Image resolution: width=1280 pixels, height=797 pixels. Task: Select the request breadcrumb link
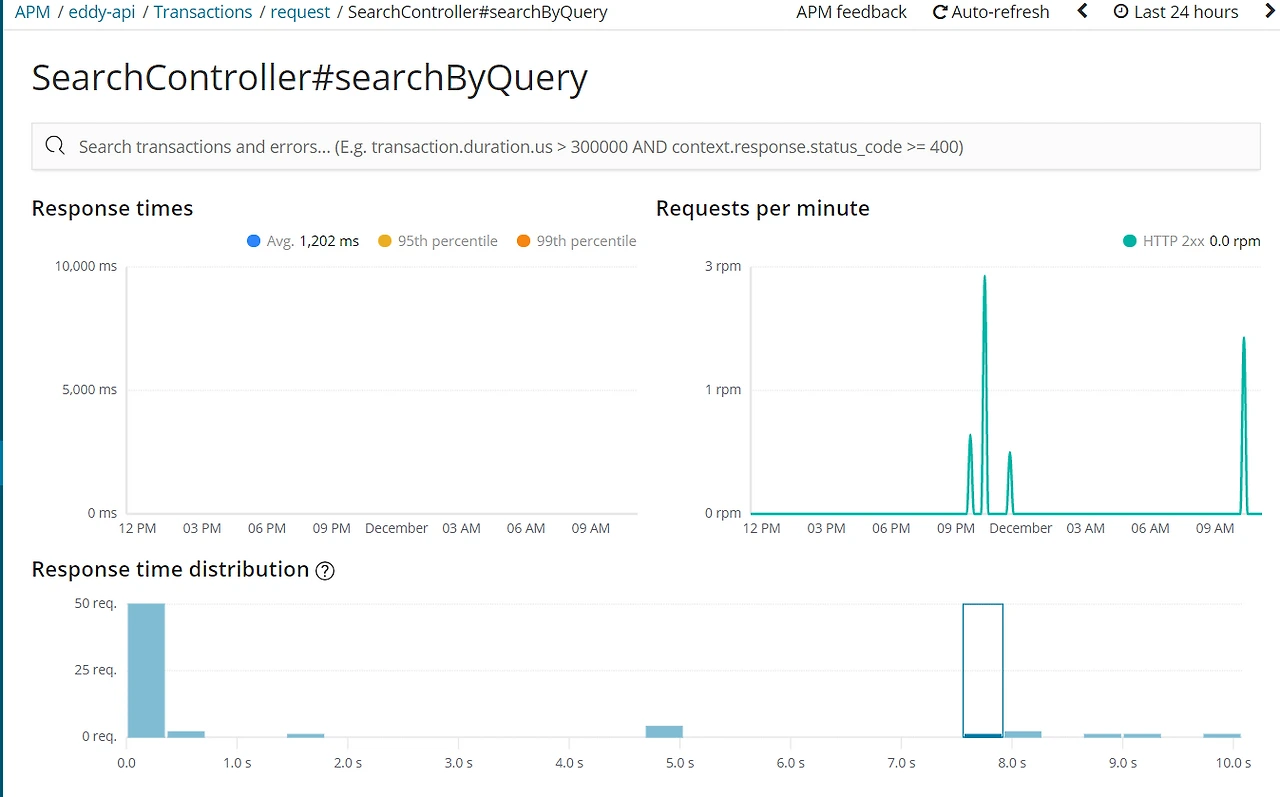coord(300,12)
